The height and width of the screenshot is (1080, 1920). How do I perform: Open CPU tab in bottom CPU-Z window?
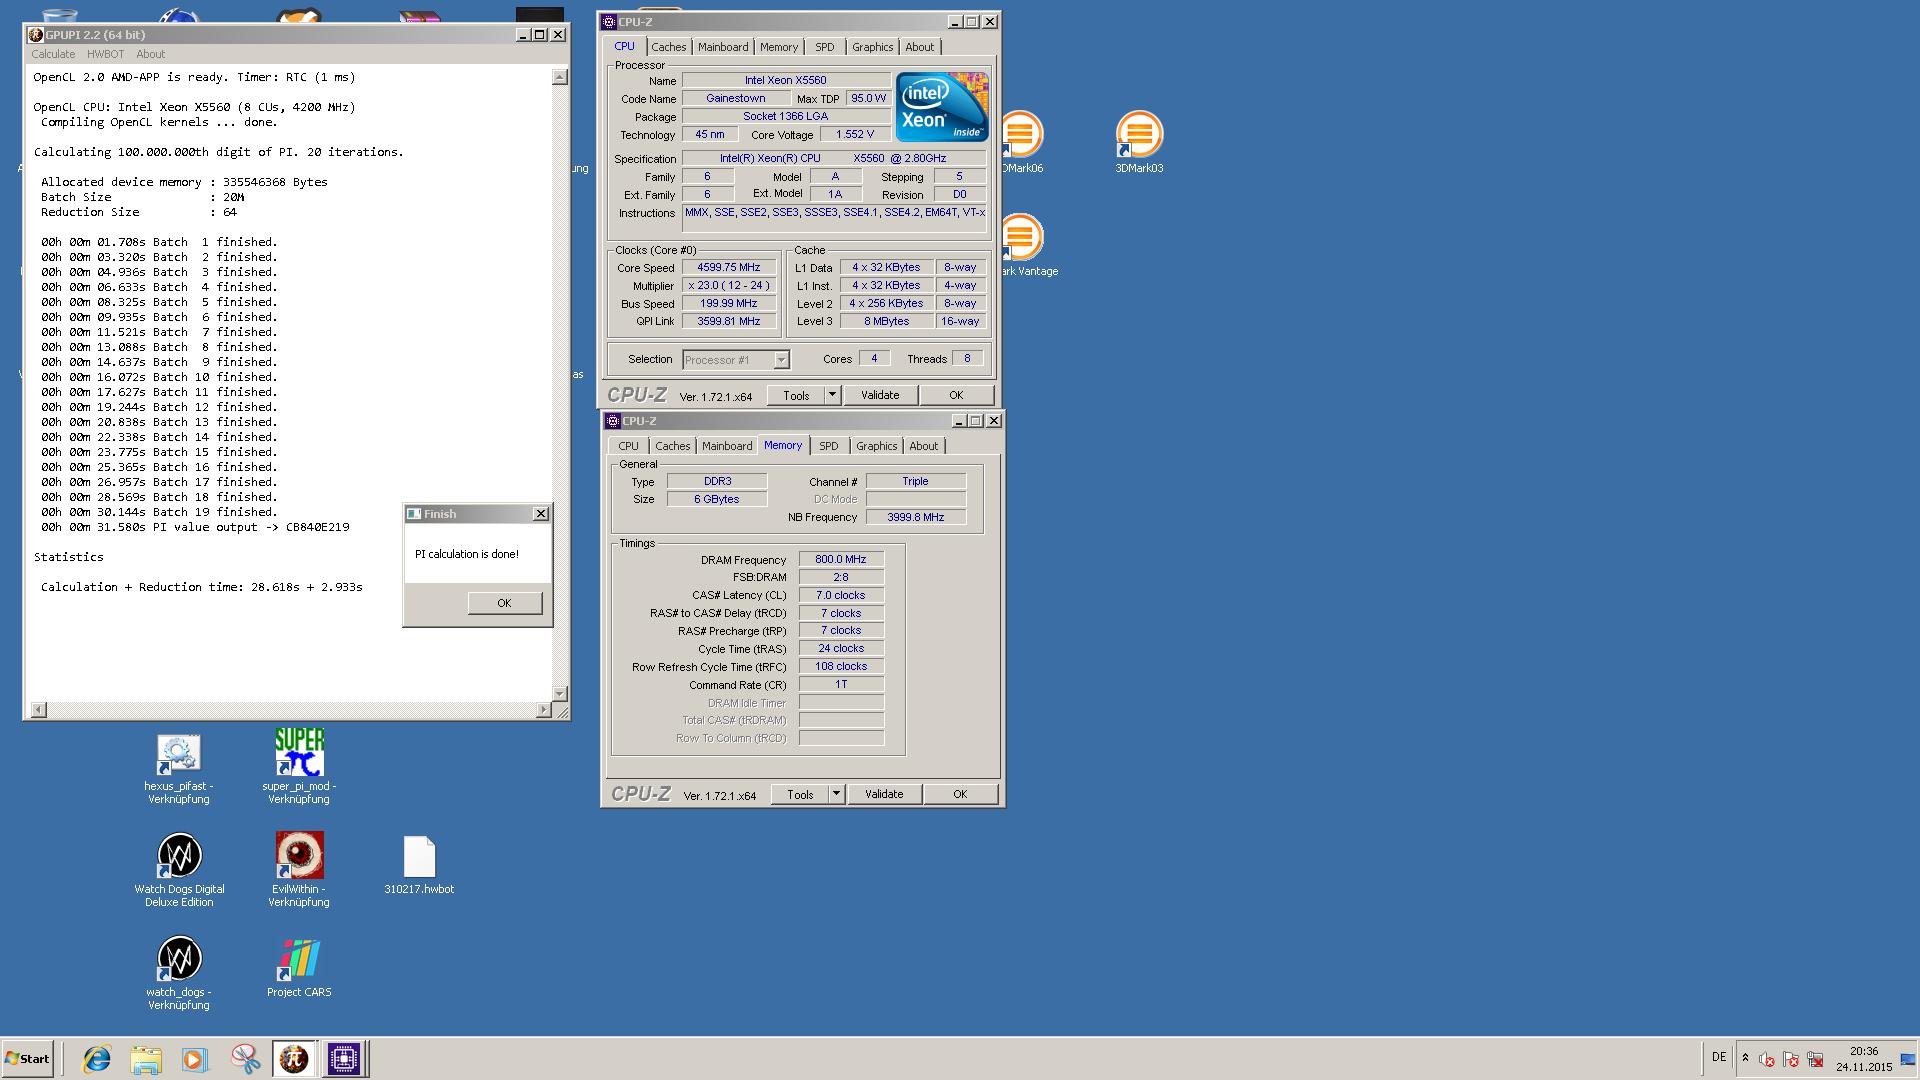pyautogui.click(x=628, y=446)
